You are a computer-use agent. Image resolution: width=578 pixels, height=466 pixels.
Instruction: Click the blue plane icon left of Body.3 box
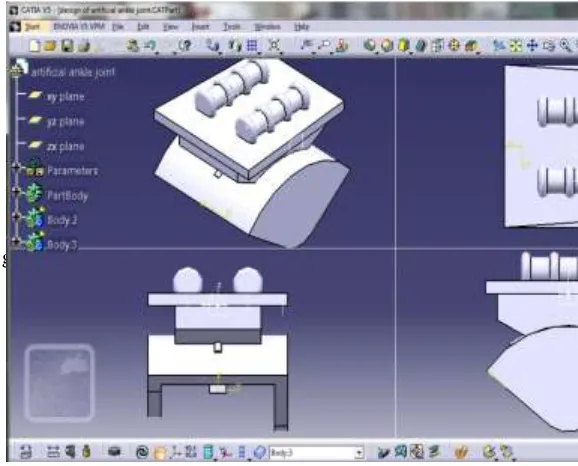click(260, 452)
